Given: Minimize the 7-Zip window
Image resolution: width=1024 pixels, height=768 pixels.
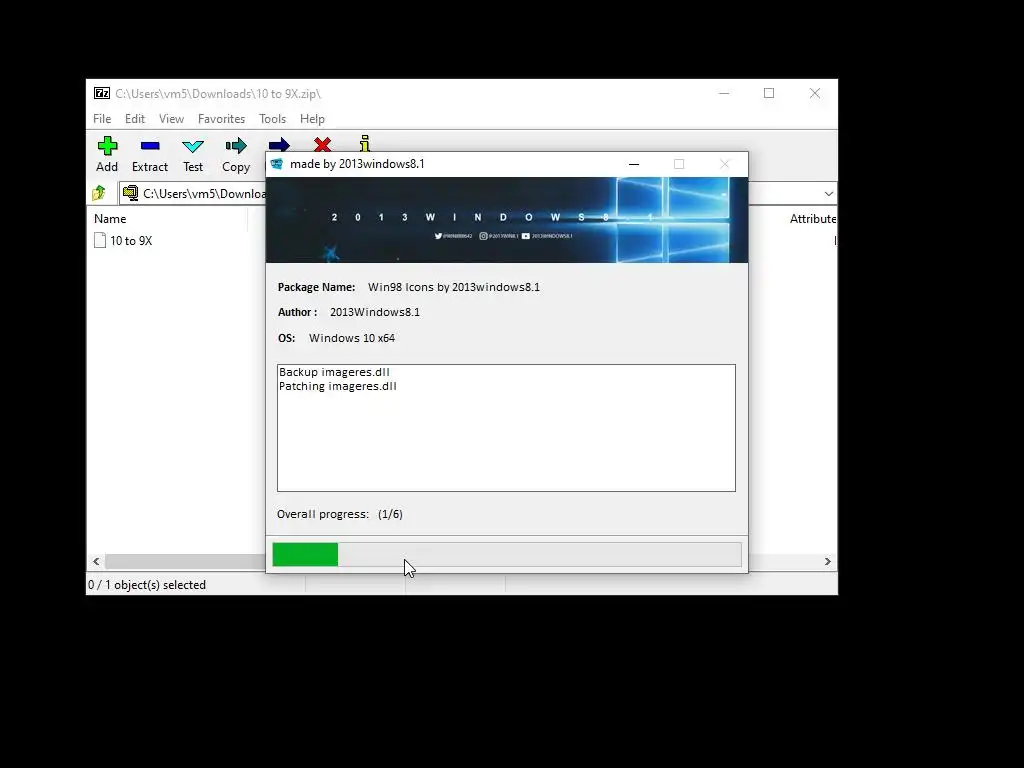Looking at the screenshot, I should pos(724,93).
